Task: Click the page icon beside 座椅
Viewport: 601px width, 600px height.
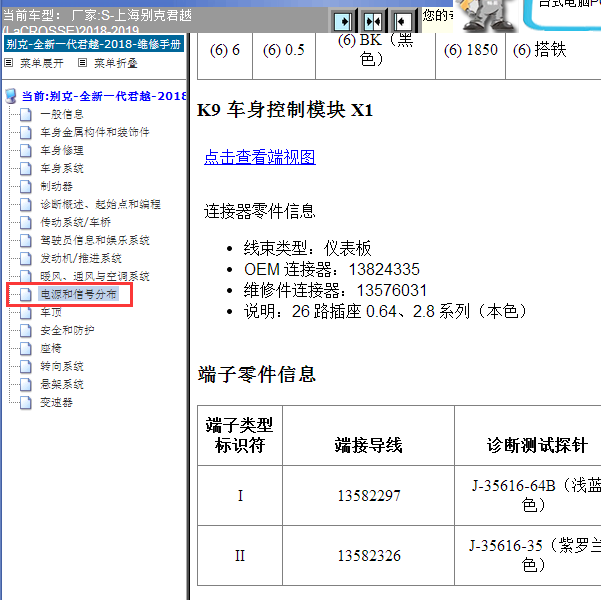Action: [26, 348]
